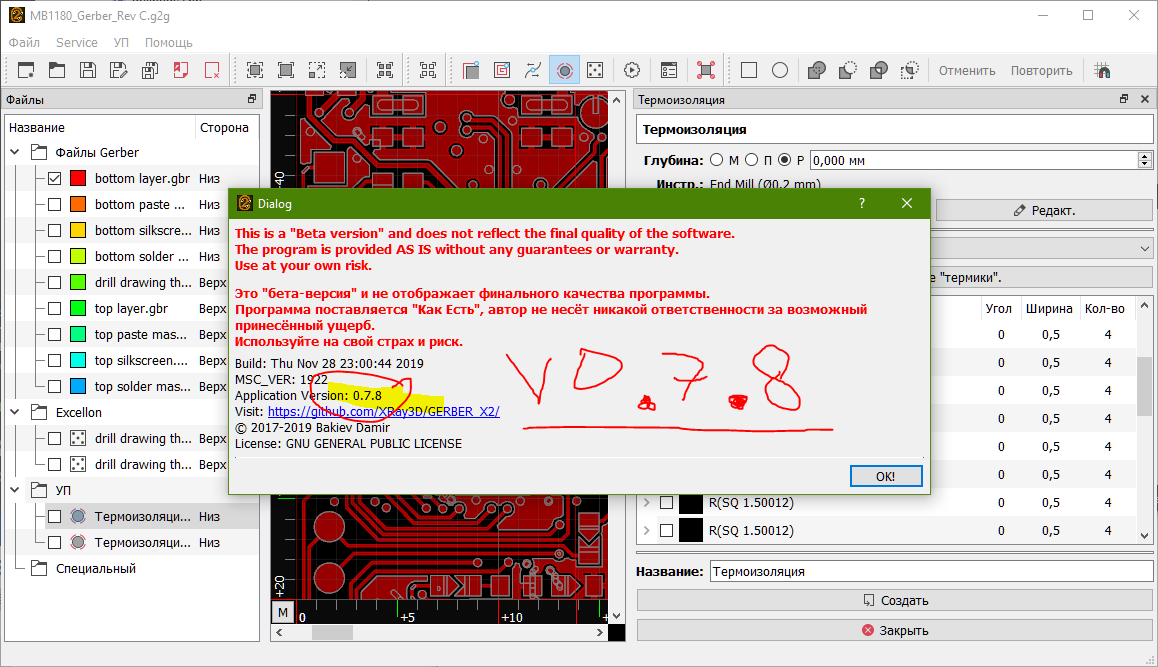This screenshot has width=1158, height=667.
Task: Select the rectangle shape tool
Action: pos(749,70)
